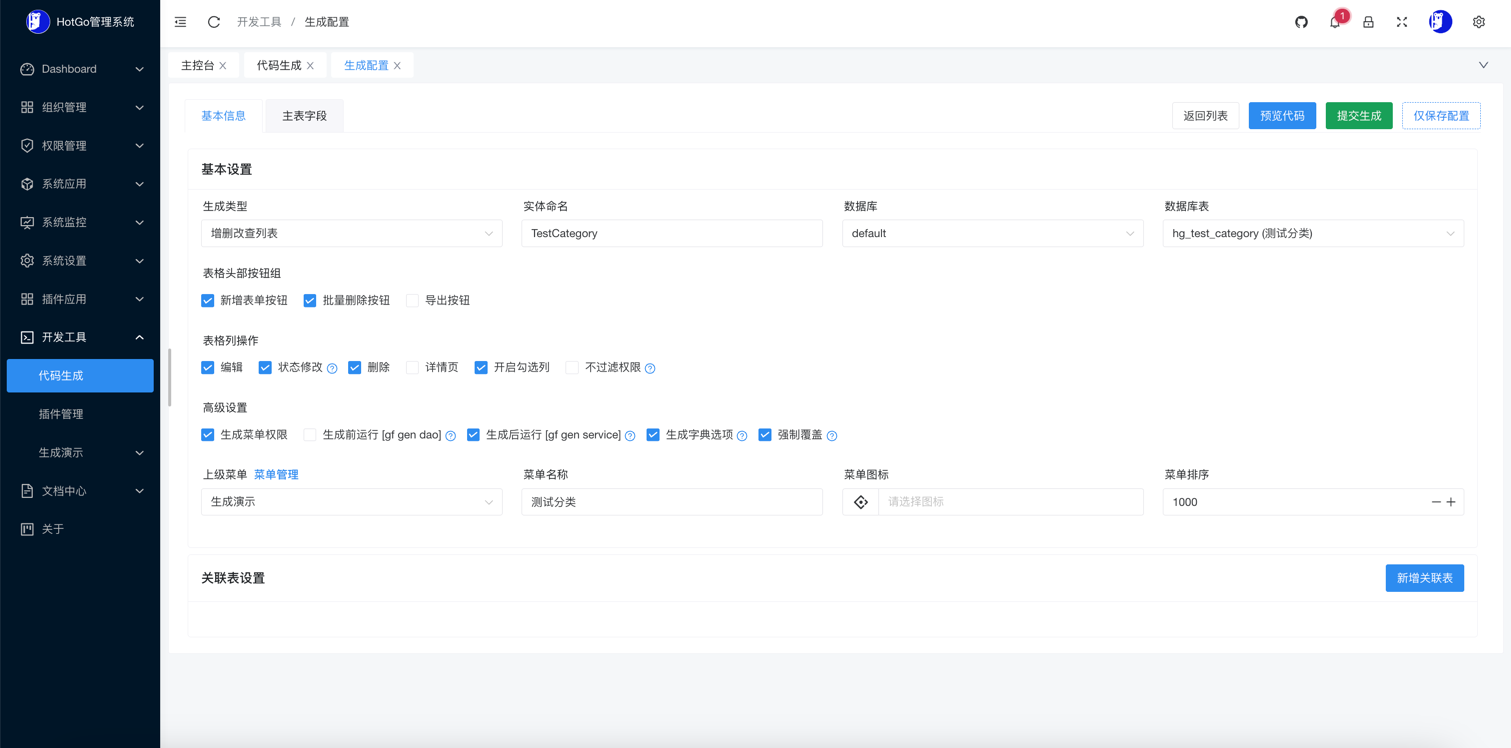
Task: Open the settings gear icon
Action: click(x=1479, y=22)
